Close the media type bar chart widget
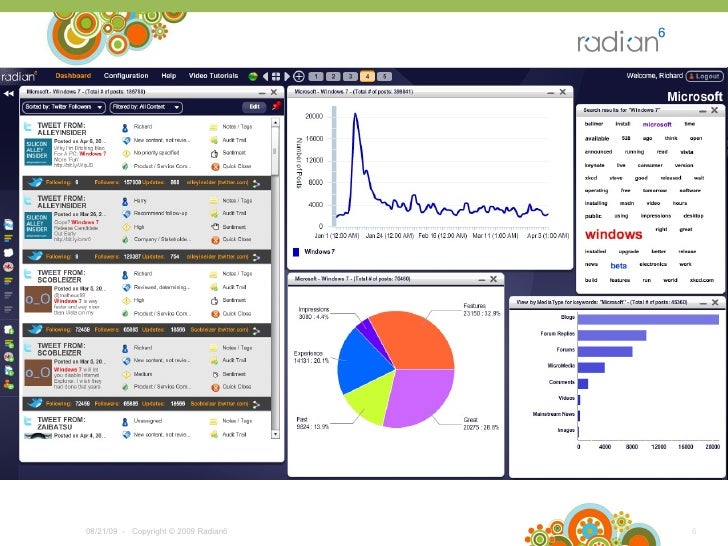Screen dimensions: 728x546 point(715,302)
